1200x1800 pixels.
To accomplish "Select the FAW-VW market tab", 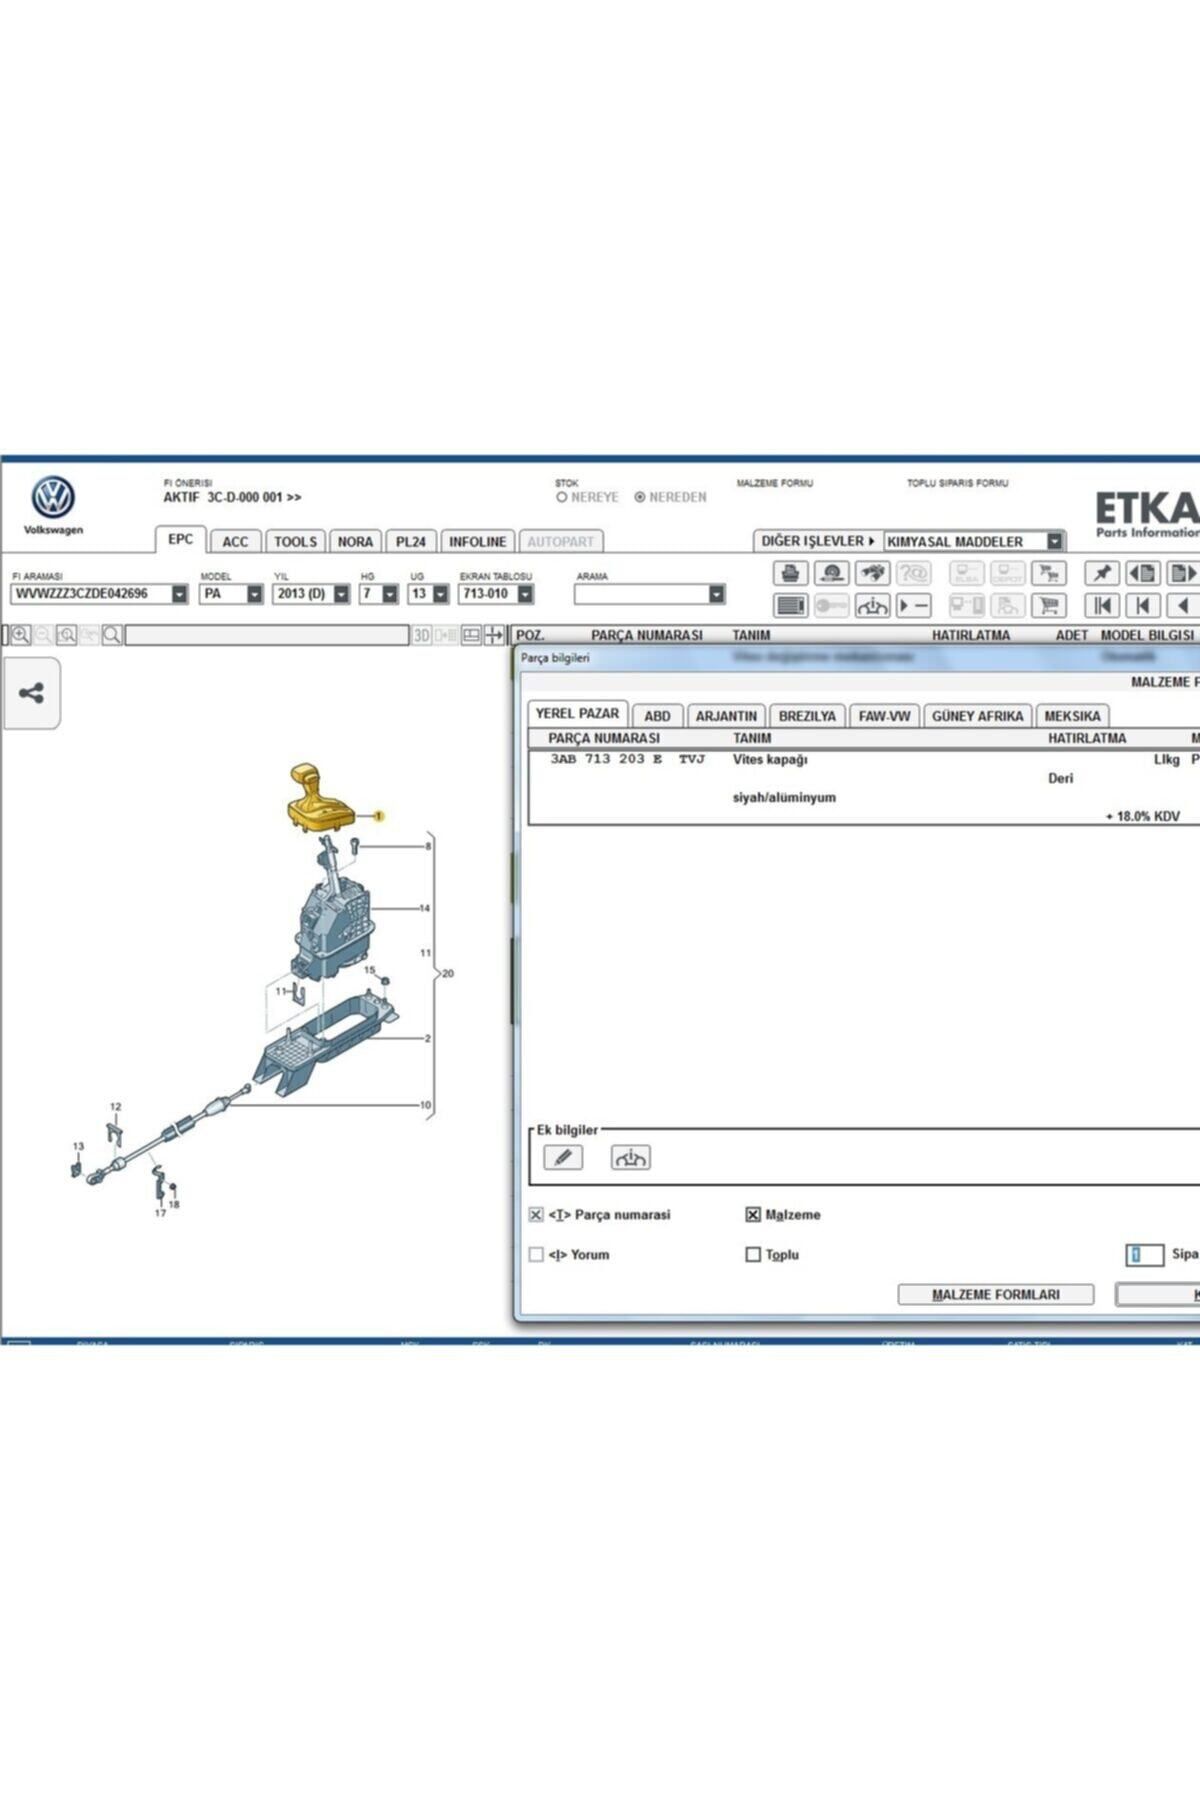I will [x=884, y=716].
